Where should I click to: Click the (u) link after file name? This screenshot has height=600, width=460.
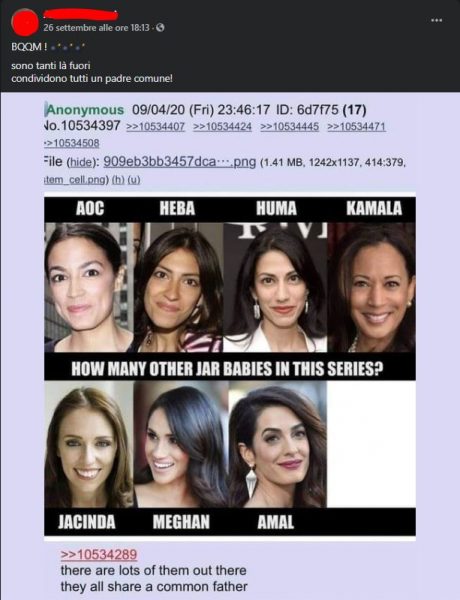pos(134,179)
